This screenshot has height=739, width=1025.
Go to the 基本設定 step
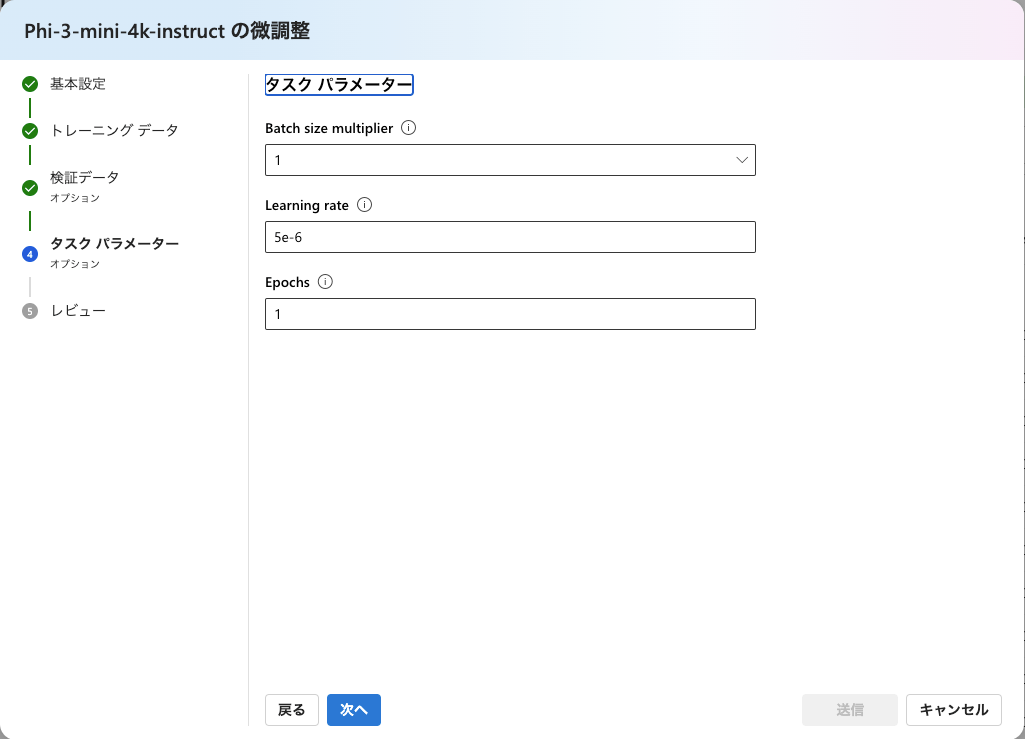tap(78, 84)
